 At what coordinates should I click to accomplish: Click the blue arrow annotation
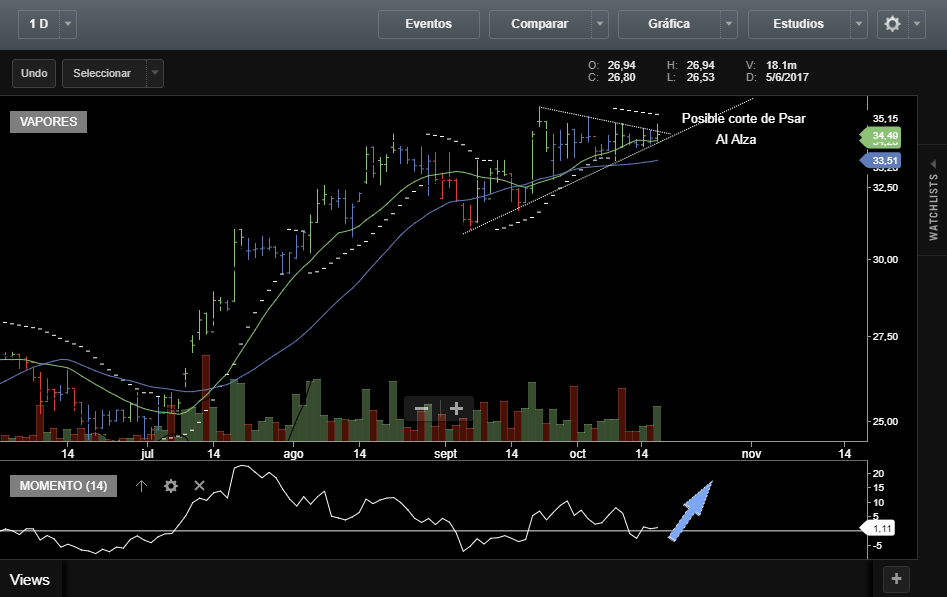point(690,510)
